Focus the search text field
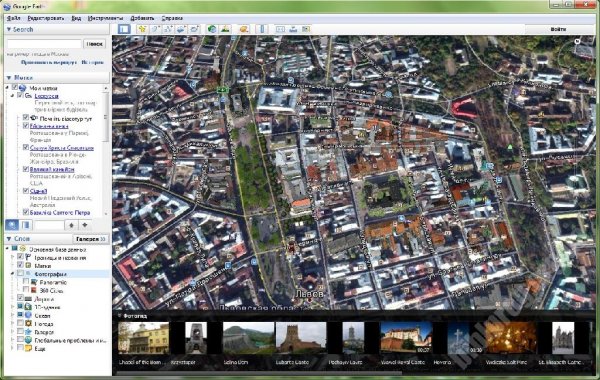600x380 pixels. click(44, 44)
